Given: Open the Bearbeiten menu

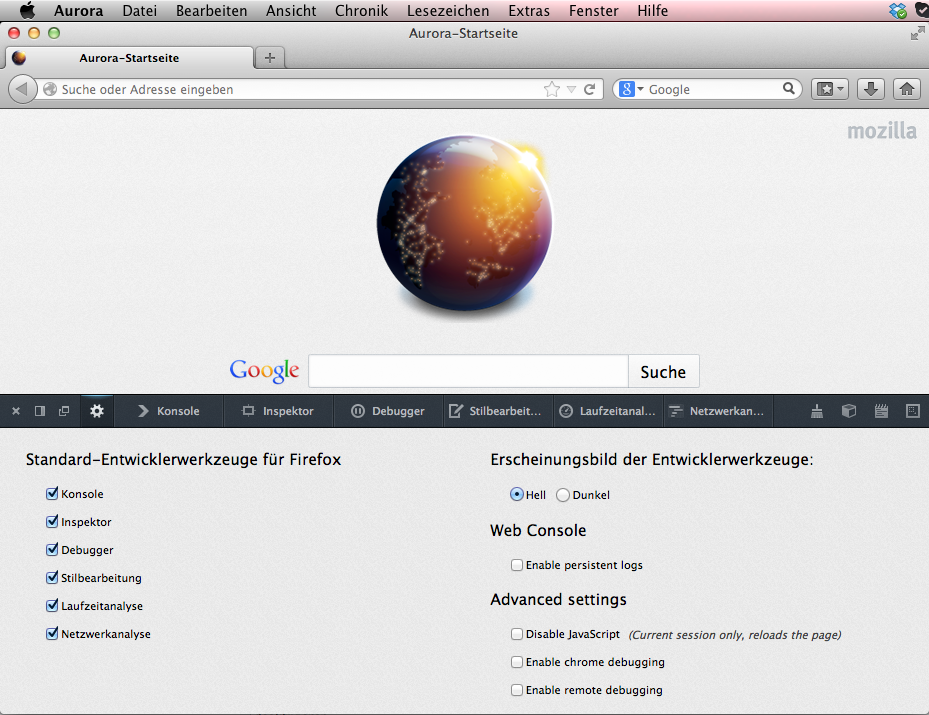Looking at the screenshot, I should [x=212, y=11].
